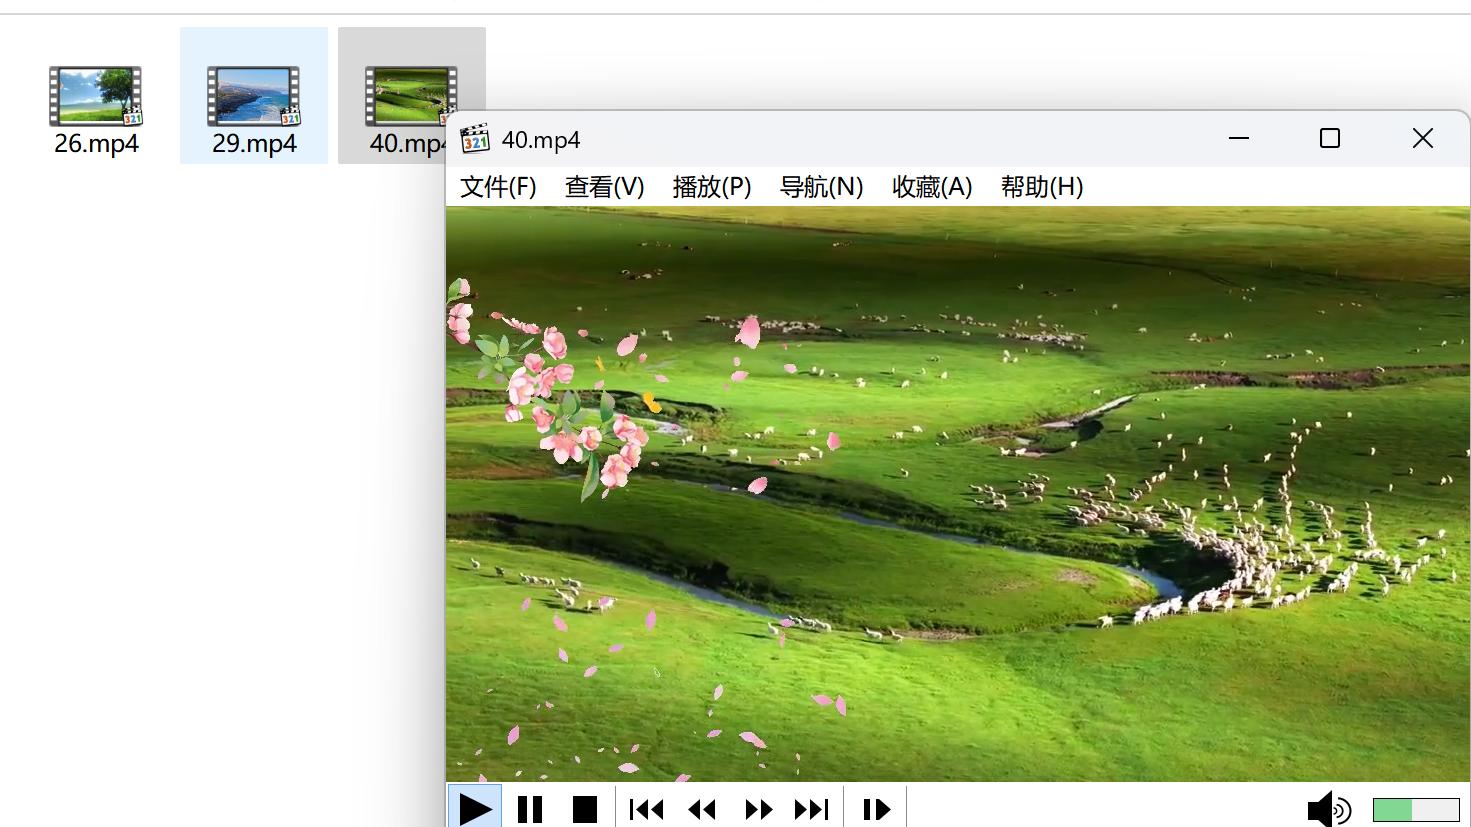
Task: Mute audio using the speaker icon
Action: [x=1329, y=809]
